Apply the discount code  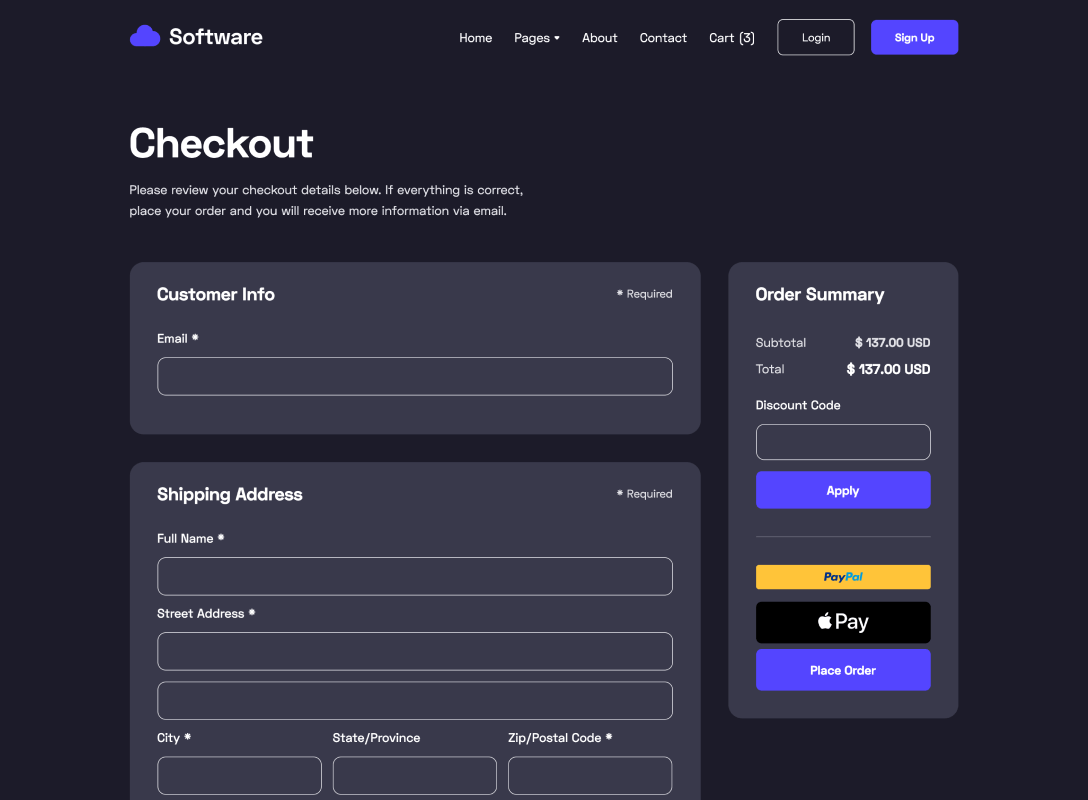(843, 490)
